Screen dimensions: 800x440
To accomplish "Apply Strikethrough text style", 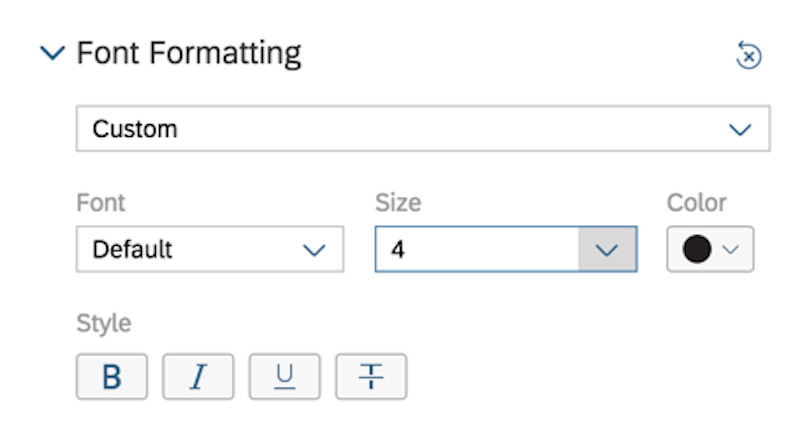I will [x=371, y=377].
